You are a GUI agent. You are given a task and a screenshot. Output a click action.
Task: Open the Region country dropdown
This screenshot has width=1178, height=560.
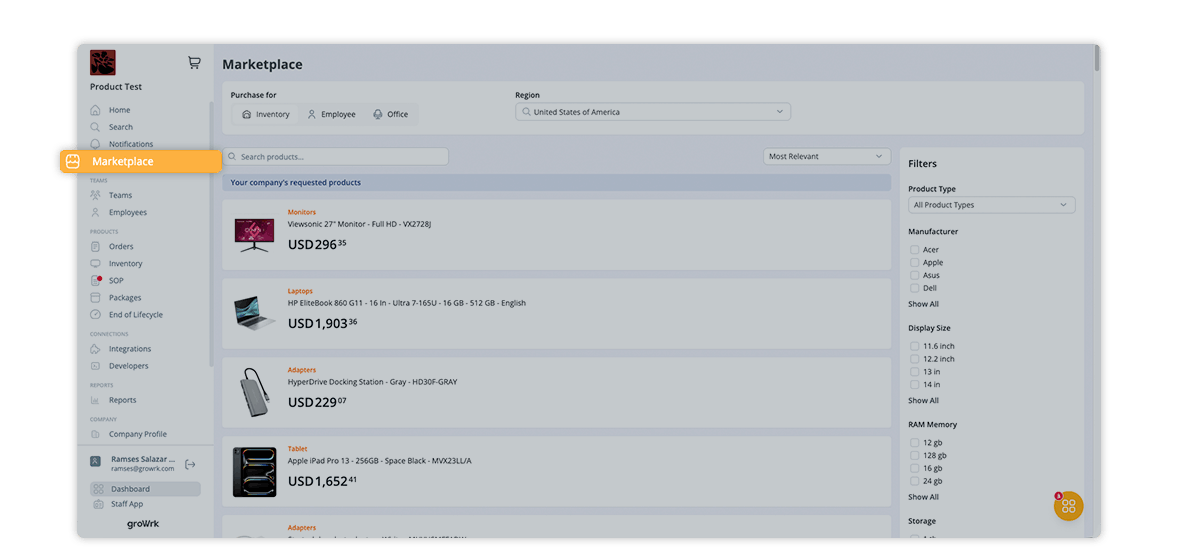653,113
